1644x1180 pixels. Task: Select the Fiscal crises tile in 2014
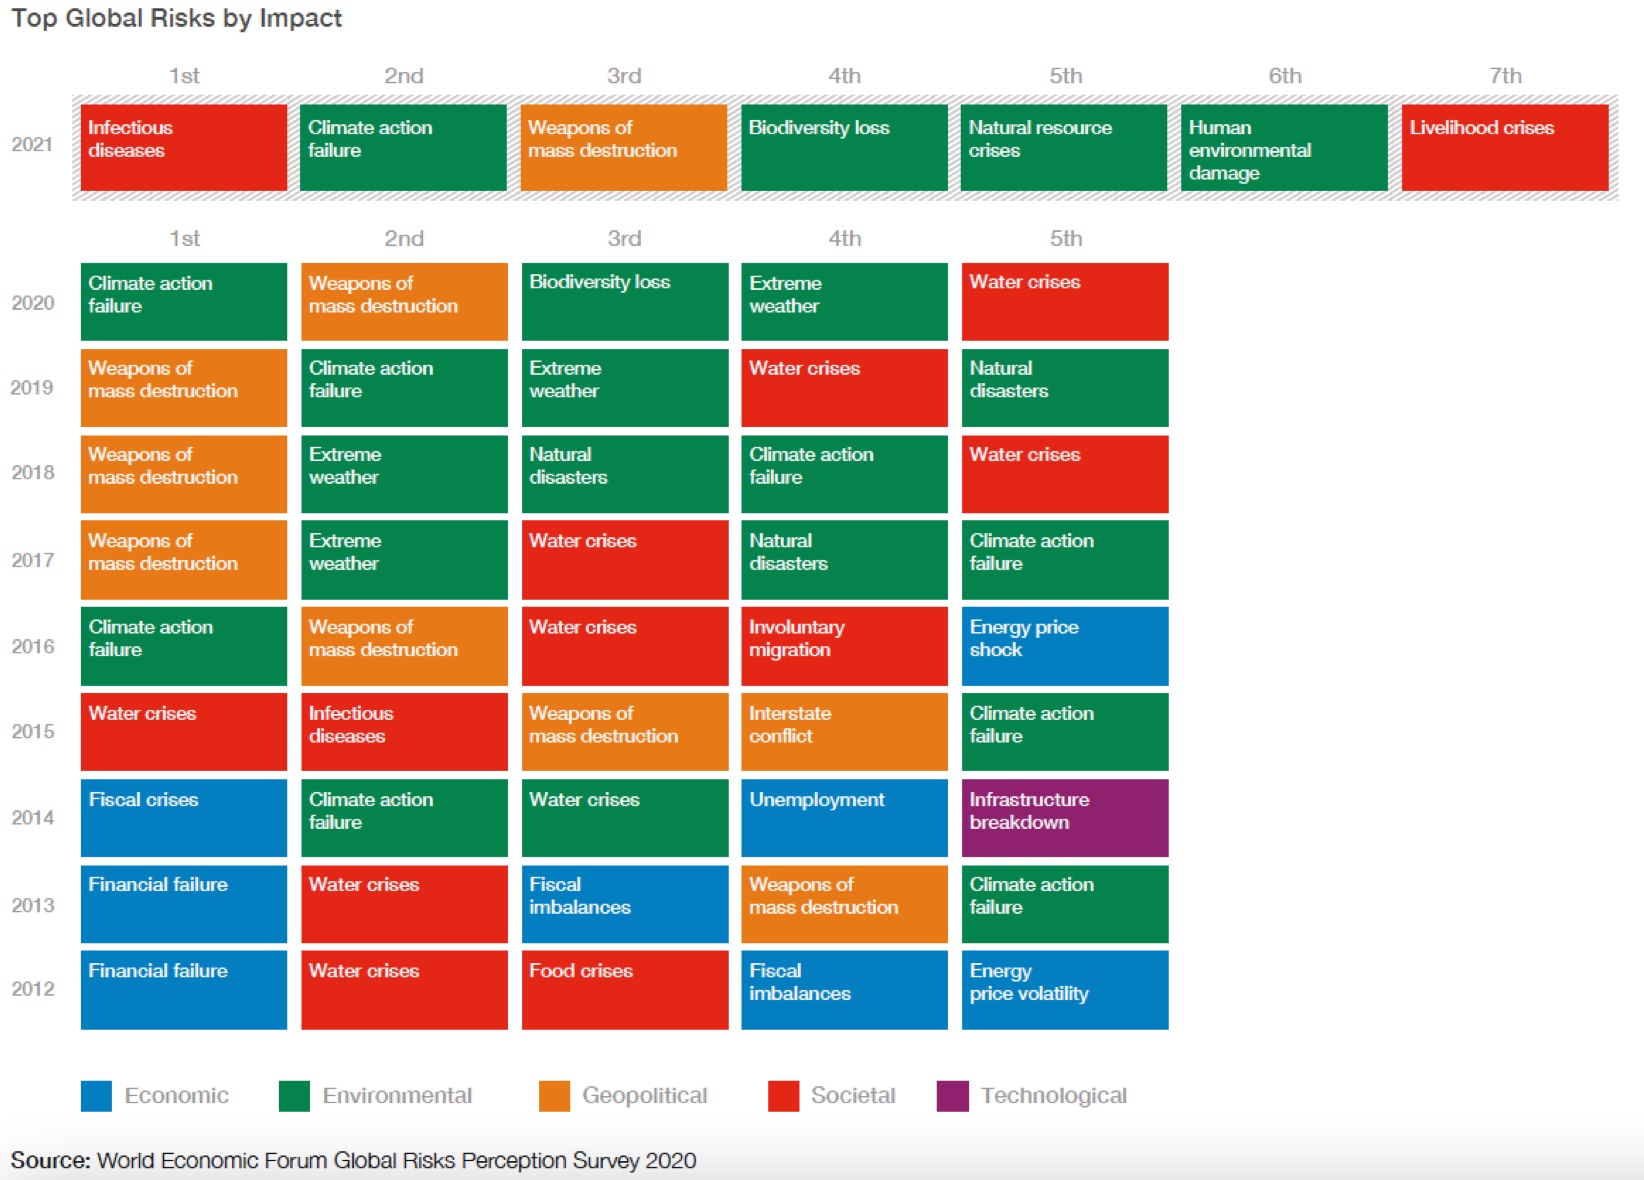pos(183,817)
